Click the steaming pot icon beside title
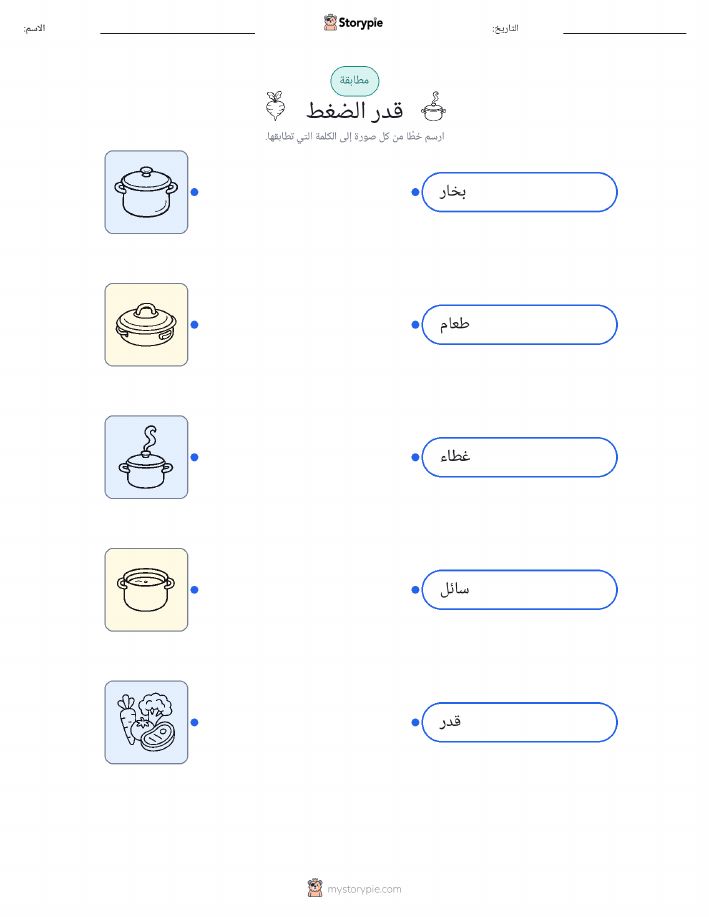This screenshot has width=709, height=917. [x=433, y=106]
